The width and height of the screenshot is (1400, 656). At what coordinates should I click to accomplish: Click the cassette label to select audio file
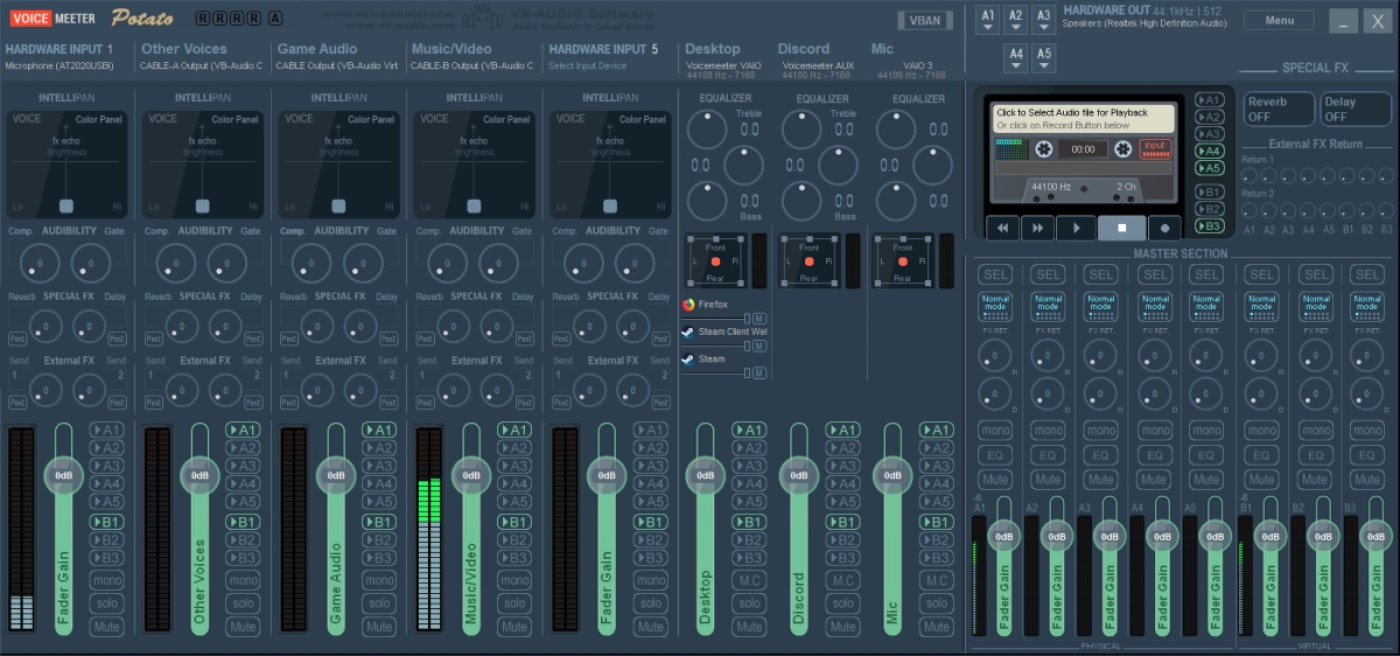(1083, 118)
